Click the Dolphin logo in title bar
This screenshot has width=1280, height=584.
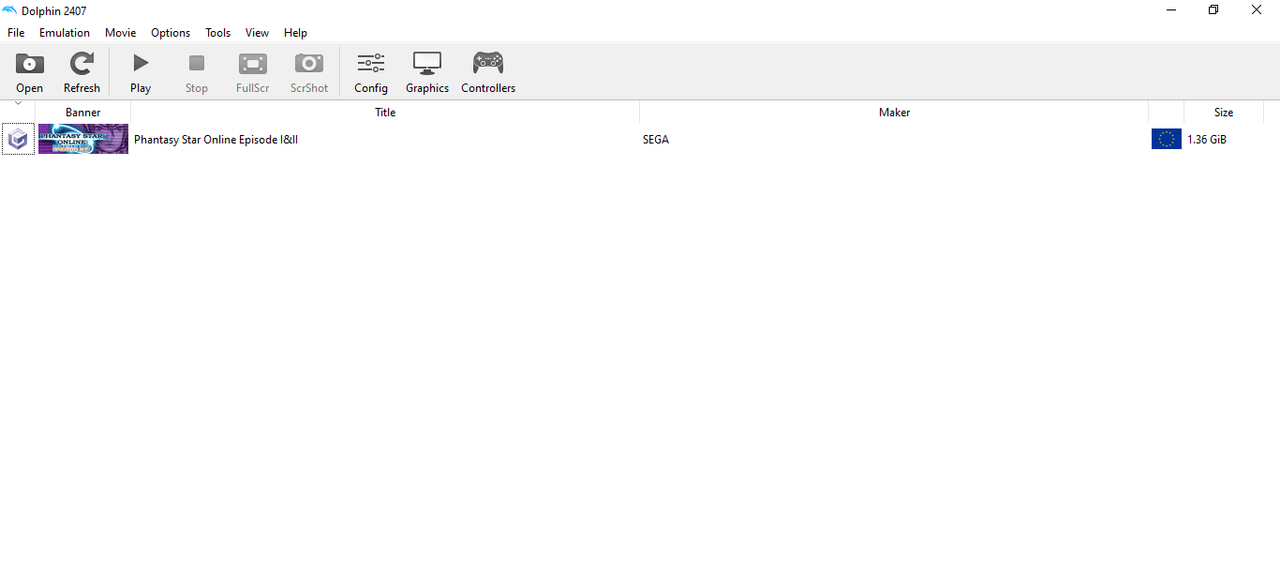click(x=10, y=10)
